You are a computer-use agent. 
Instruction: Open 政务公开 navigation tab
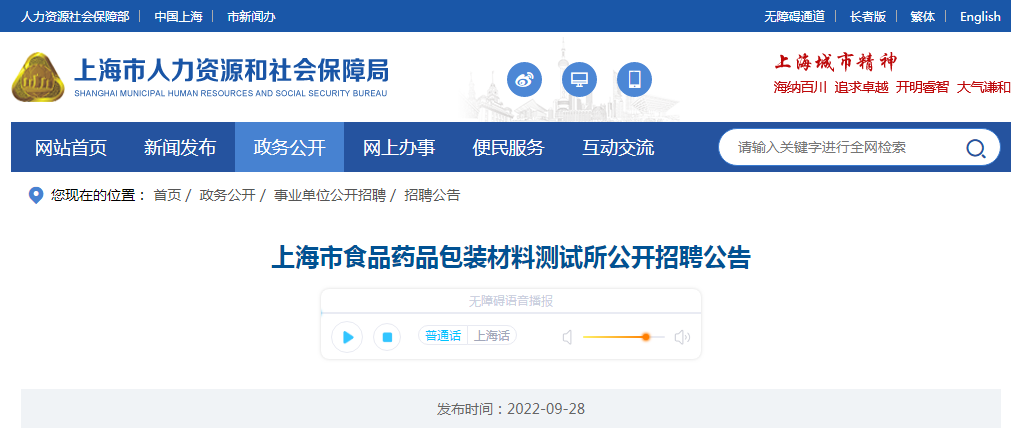290,148
